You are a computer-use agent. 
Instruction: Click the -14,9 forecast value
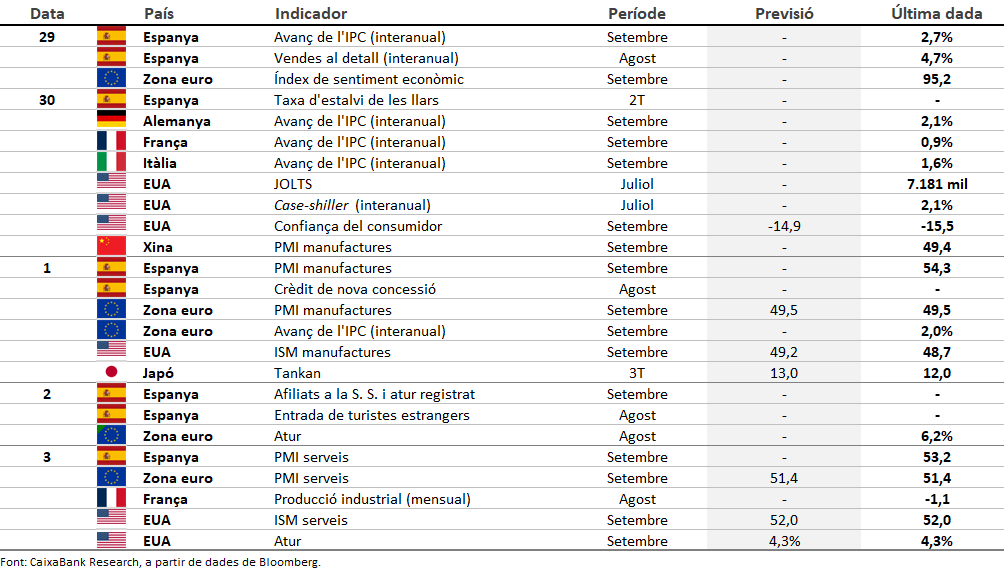tap(784, 226)
